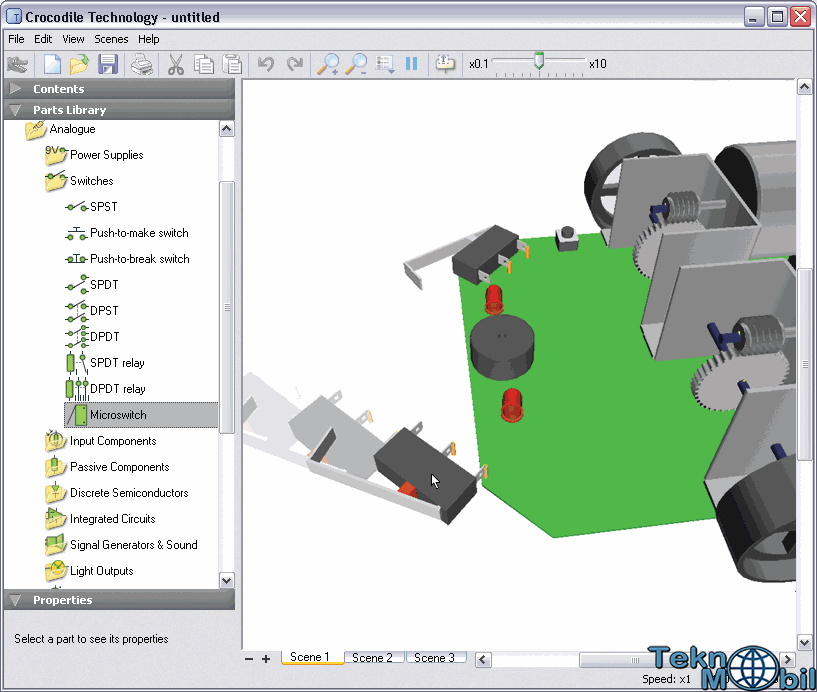
Task: Click the parts library scroll down arrow
Action: (226, 580)
